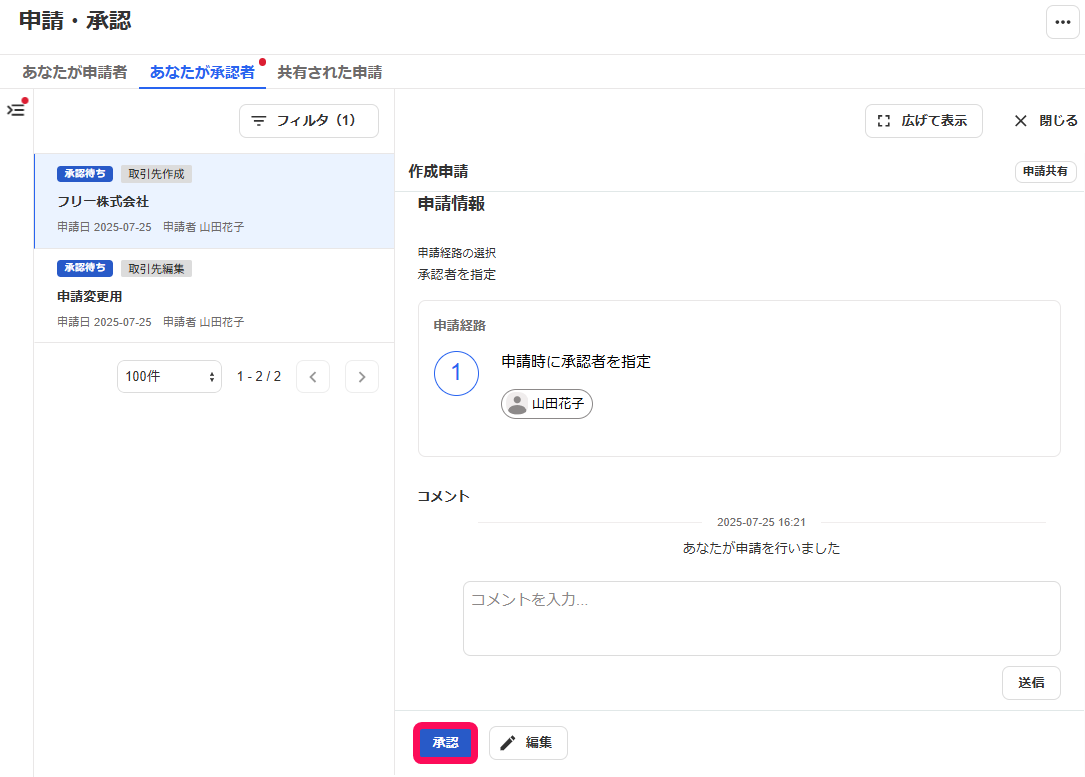Click the 閉じる button label

click(x=1058, y=121)
